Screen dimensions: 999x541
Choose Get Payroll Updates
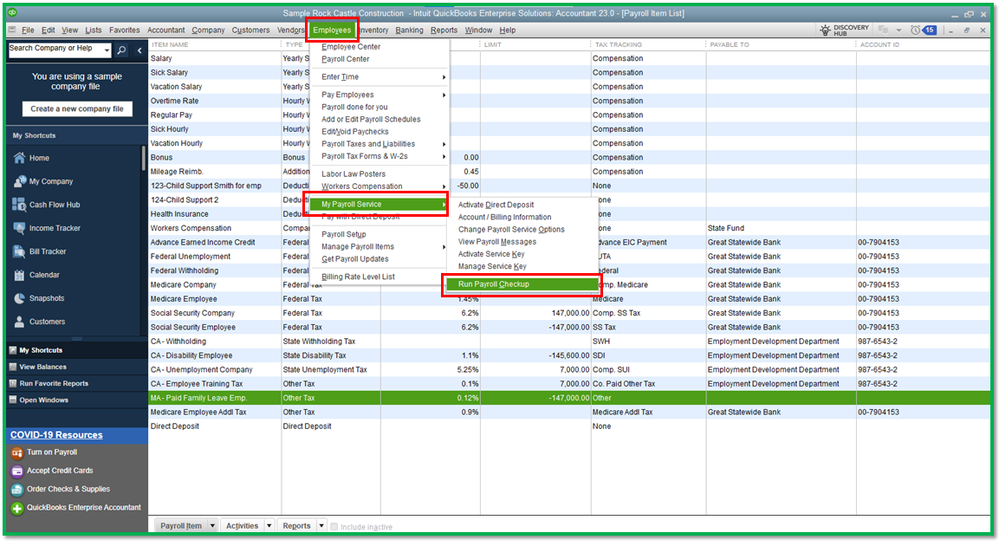355,259
